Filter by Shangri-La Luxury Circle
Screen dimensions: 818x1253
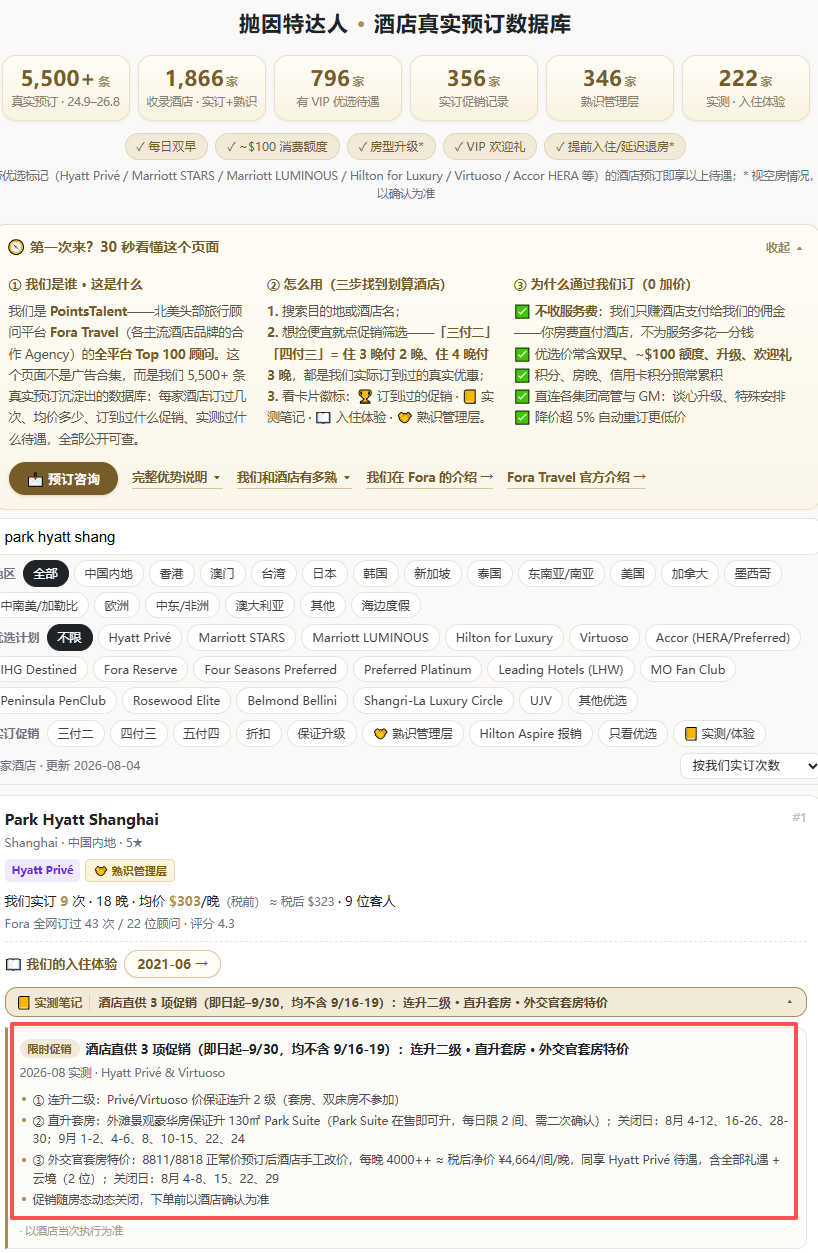coord(433,701)
